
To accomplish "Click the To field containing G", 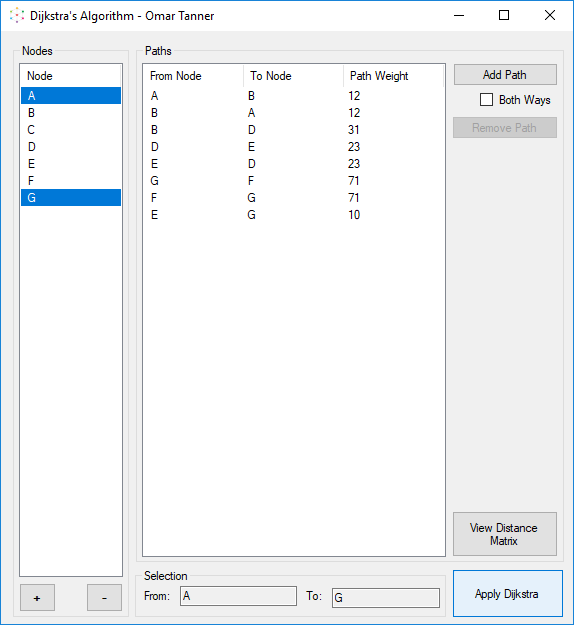I will pyautogui.click(x=386, y=598).
